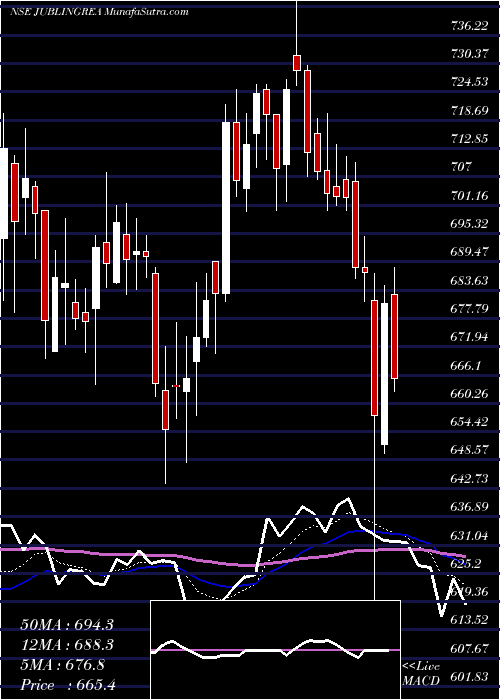Screen dimensions: 500x700
Task: Click the NSE JUBLINGREA chart title
Action: (x=99, y=12)
